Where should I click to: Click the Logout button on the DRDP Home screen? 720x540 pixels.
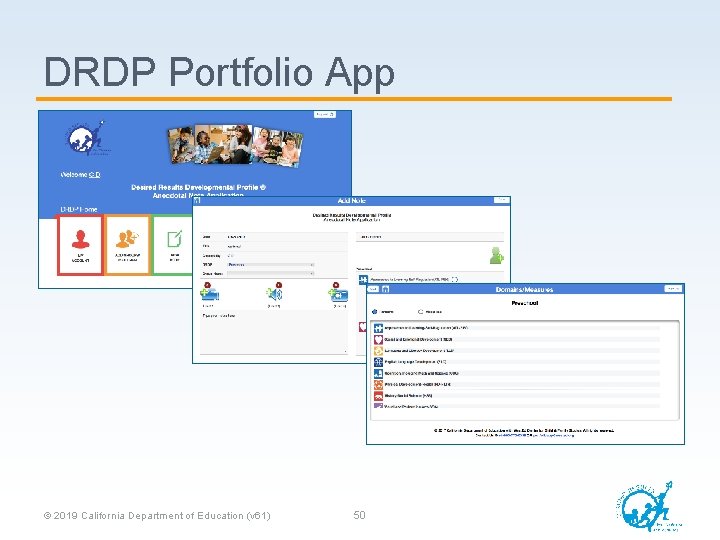[325, 114]
